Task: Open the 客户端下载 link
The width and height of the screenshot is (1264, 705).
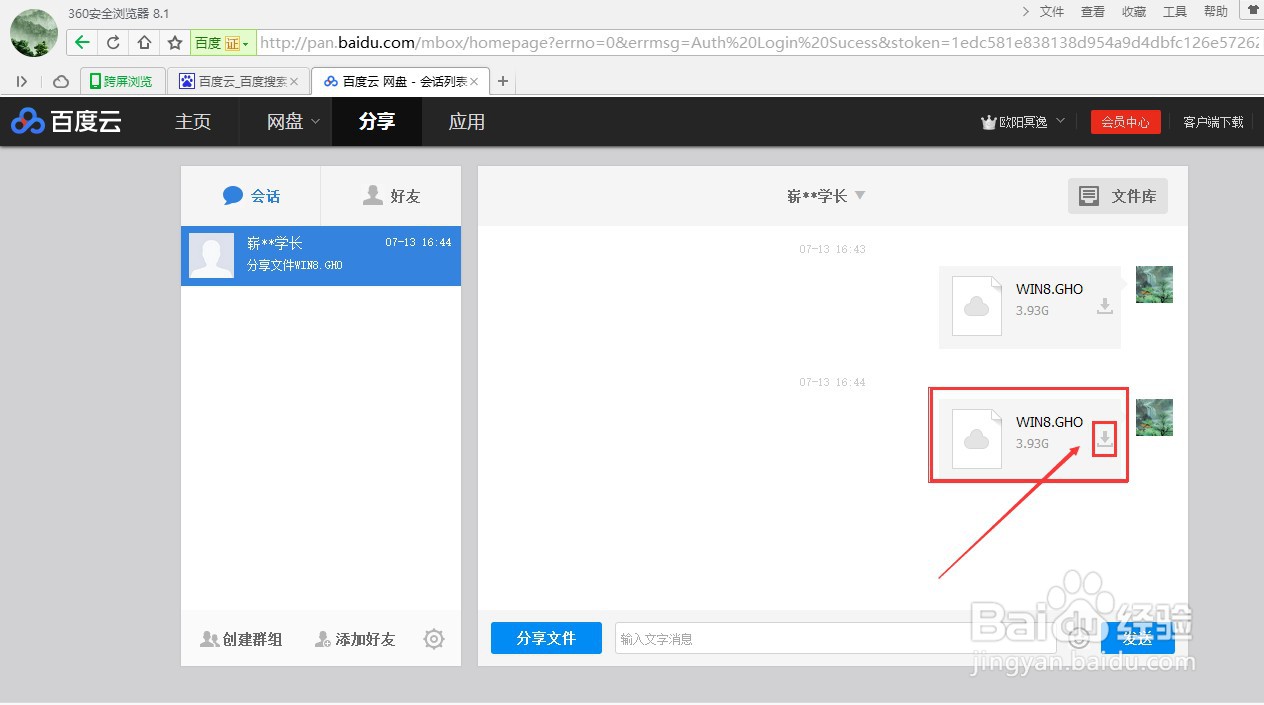Action: pos(1213,122)
